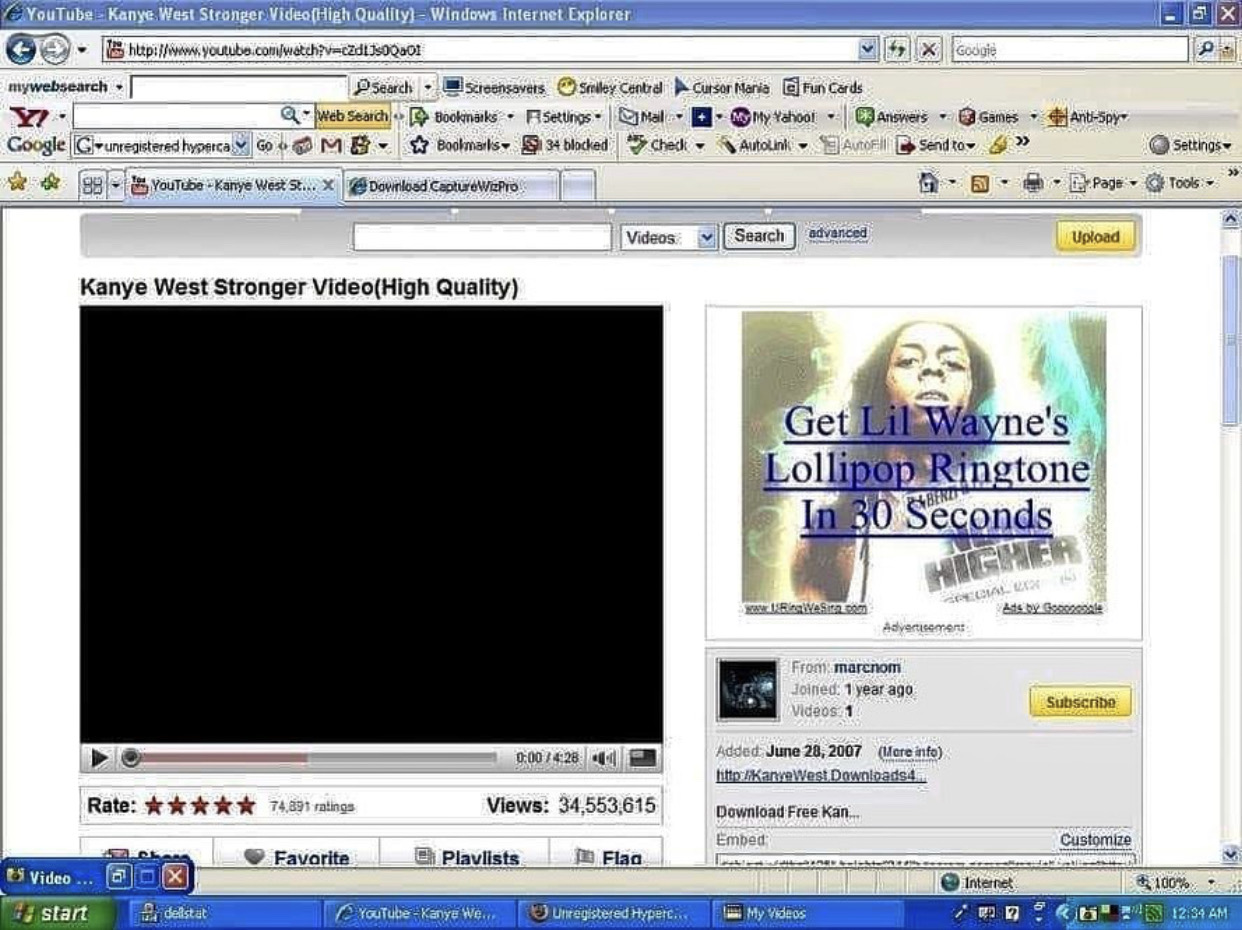Click Gmail M icon in Google toolbar
The height and width of the screenshot is (930, 1242).
tap(331, 146)
